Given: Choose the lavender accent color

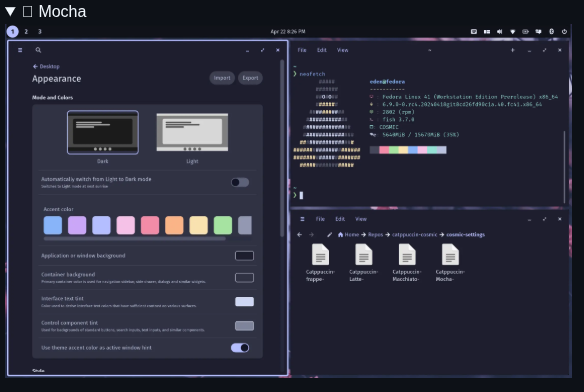Looking at the screenshot, I should tap(101, 225).
